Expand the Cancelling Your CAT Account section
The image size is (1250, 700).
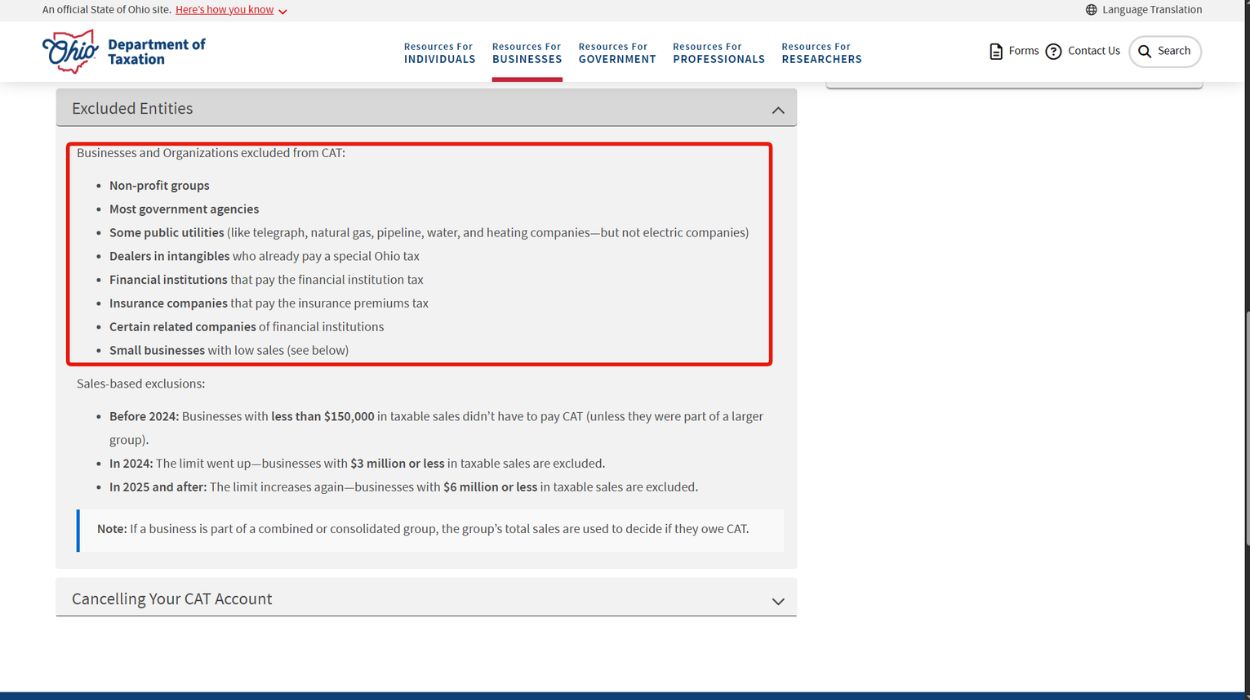[778, 600]
